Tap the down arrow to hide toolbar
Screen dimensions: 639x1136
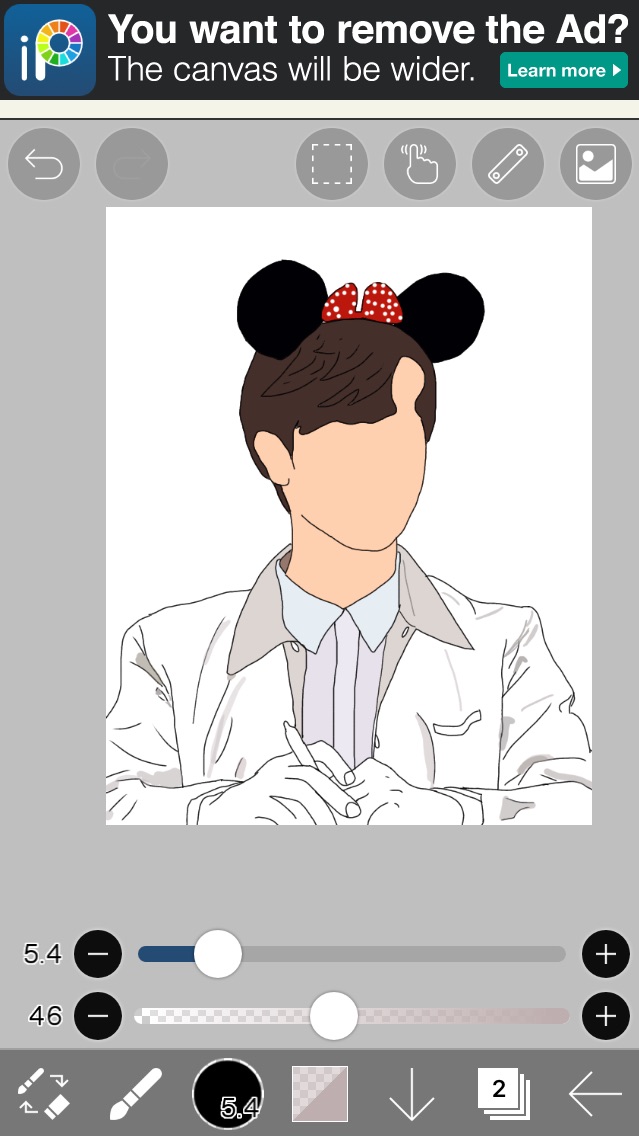tap(412, 1093)
